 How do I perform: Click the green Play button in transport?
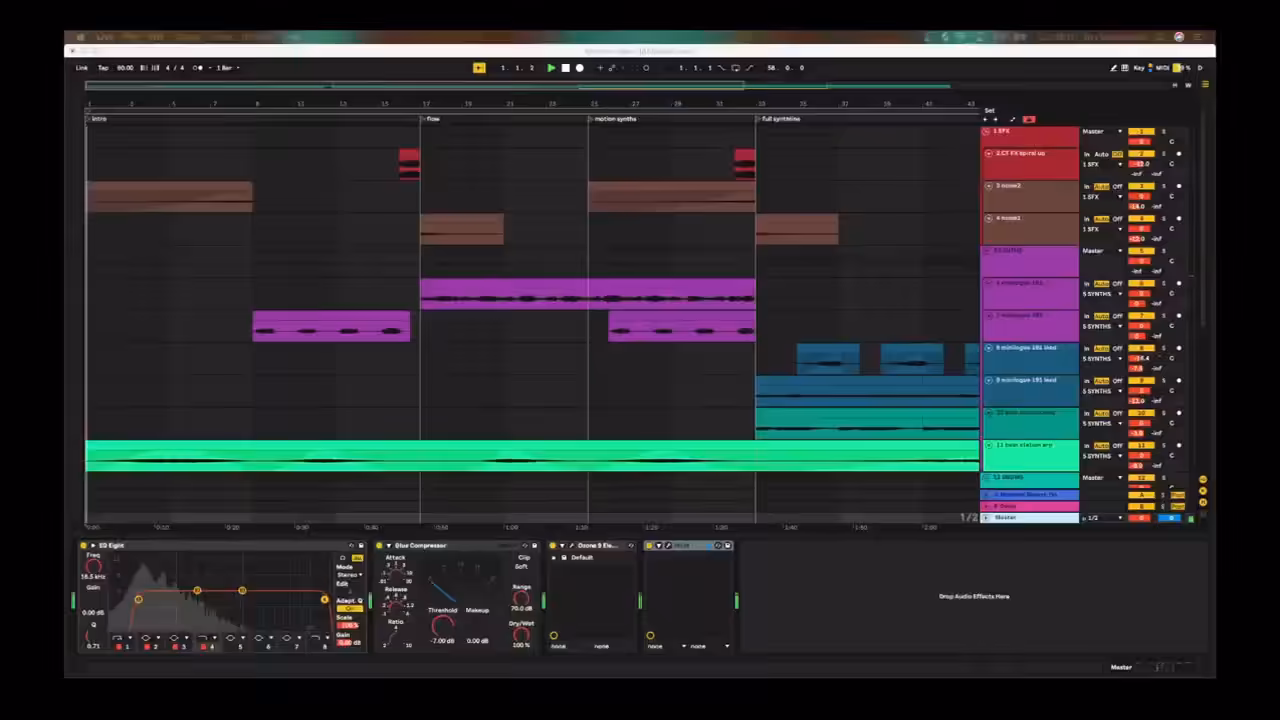click(x=551, y=68)
